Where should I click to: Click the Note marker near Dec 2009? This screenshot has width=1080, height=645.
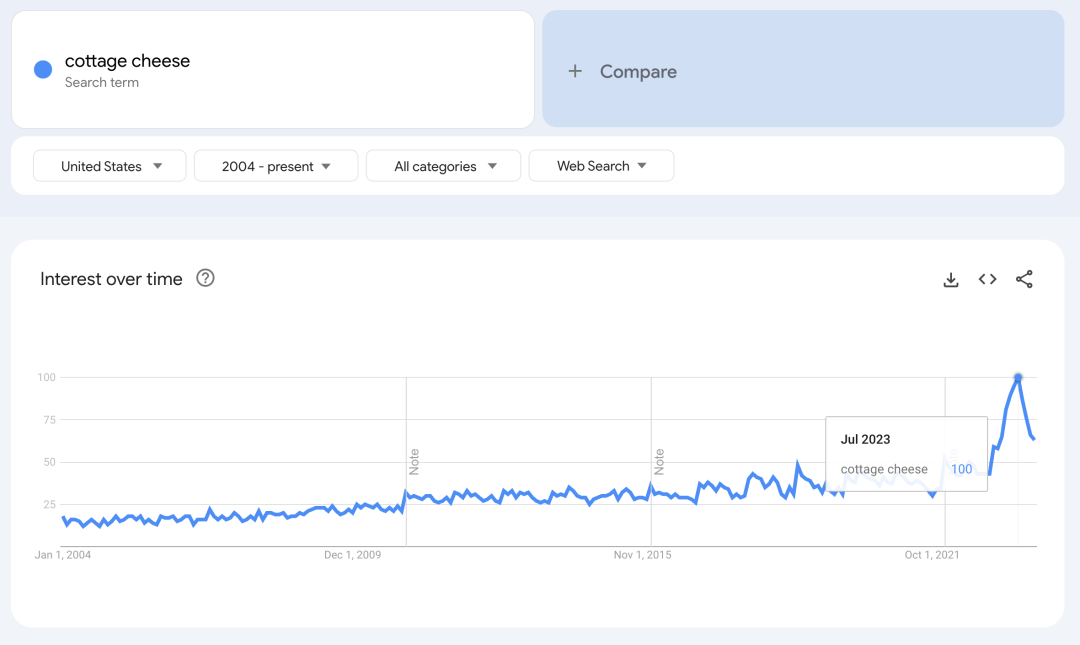click(414, 461)
